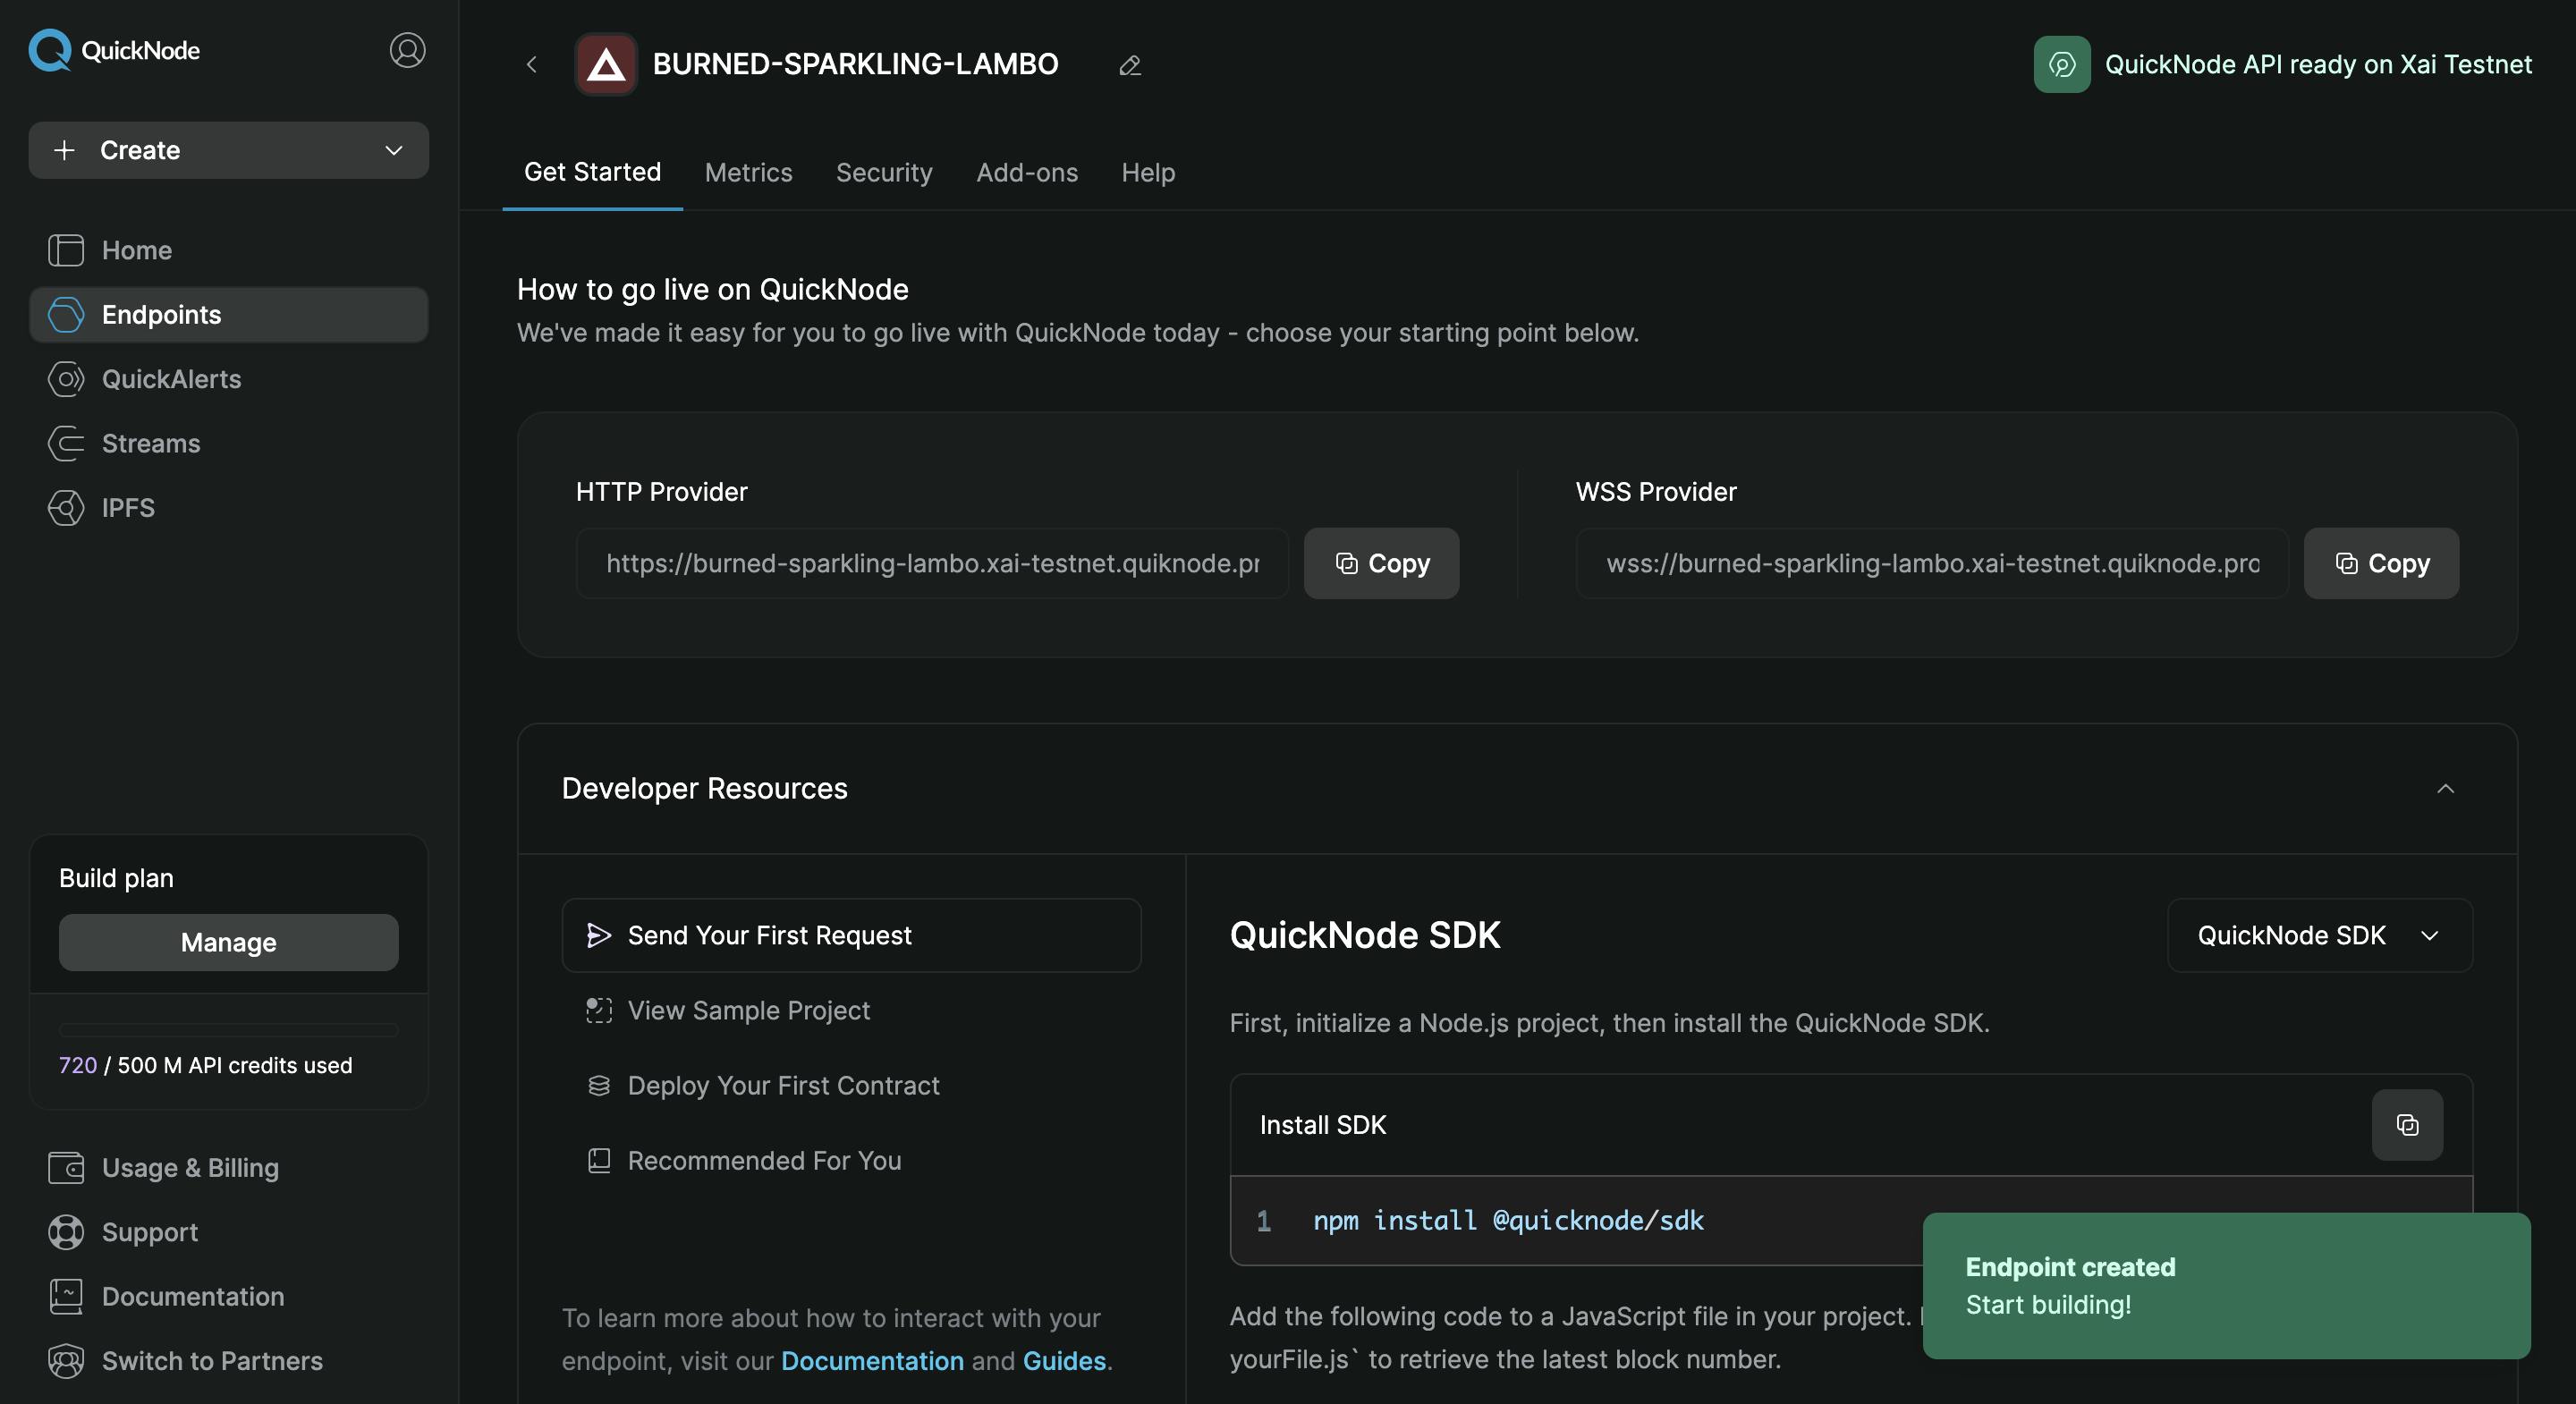Open the Documentation link in helper text

pyautogui.click(x=872, y=1361)
